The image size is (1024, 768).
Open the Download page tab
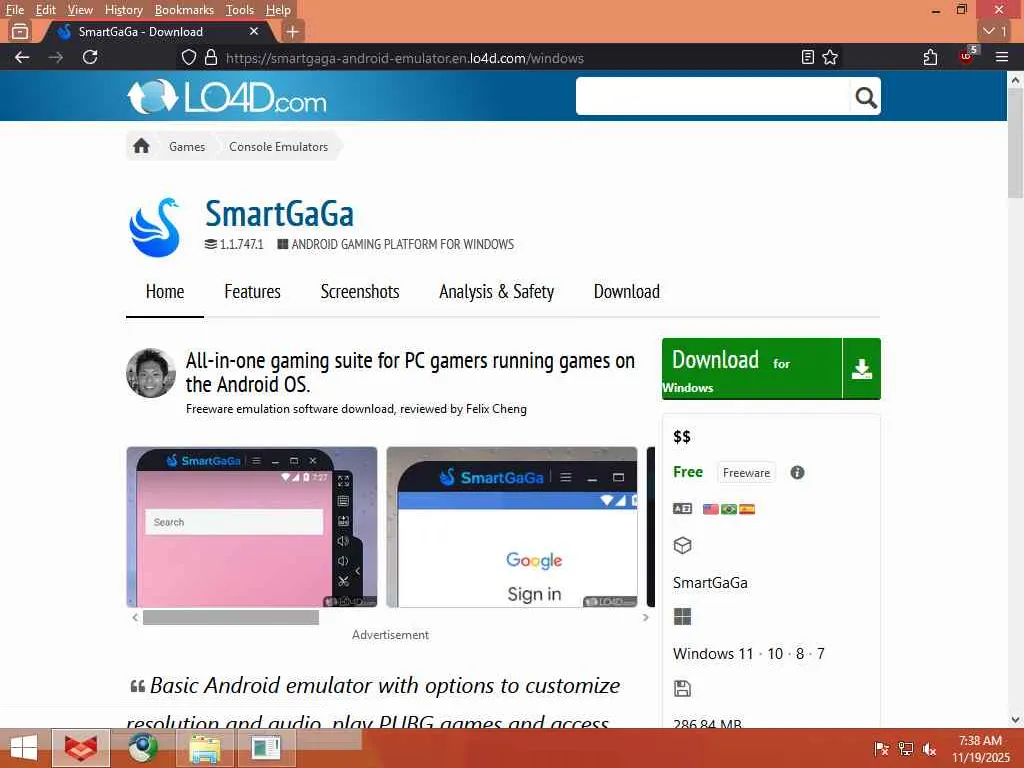626,291
